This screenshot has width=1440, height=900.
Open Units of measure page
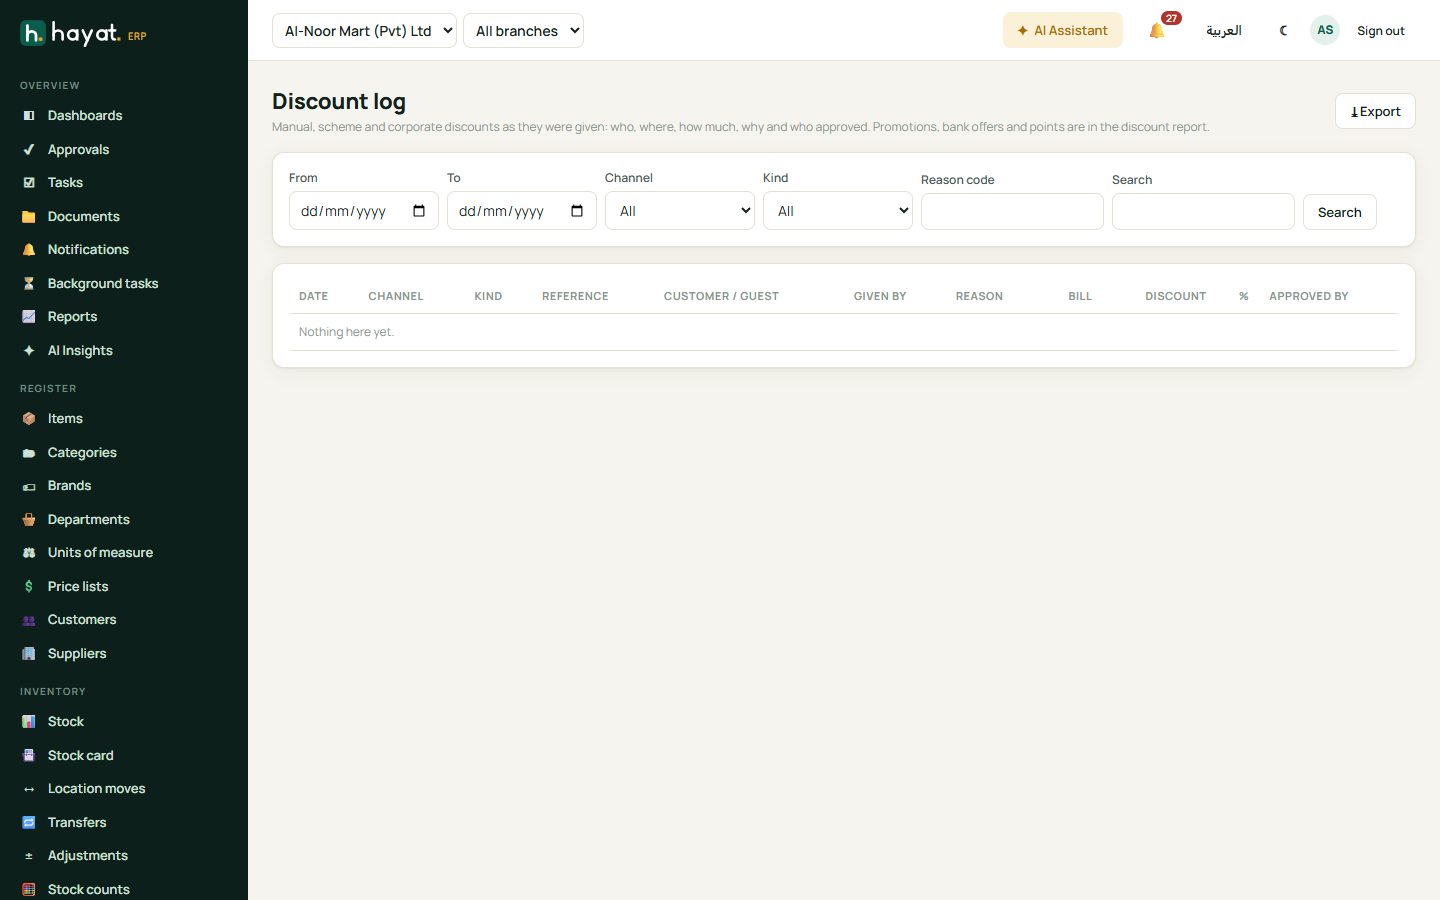tap(100, 553)
